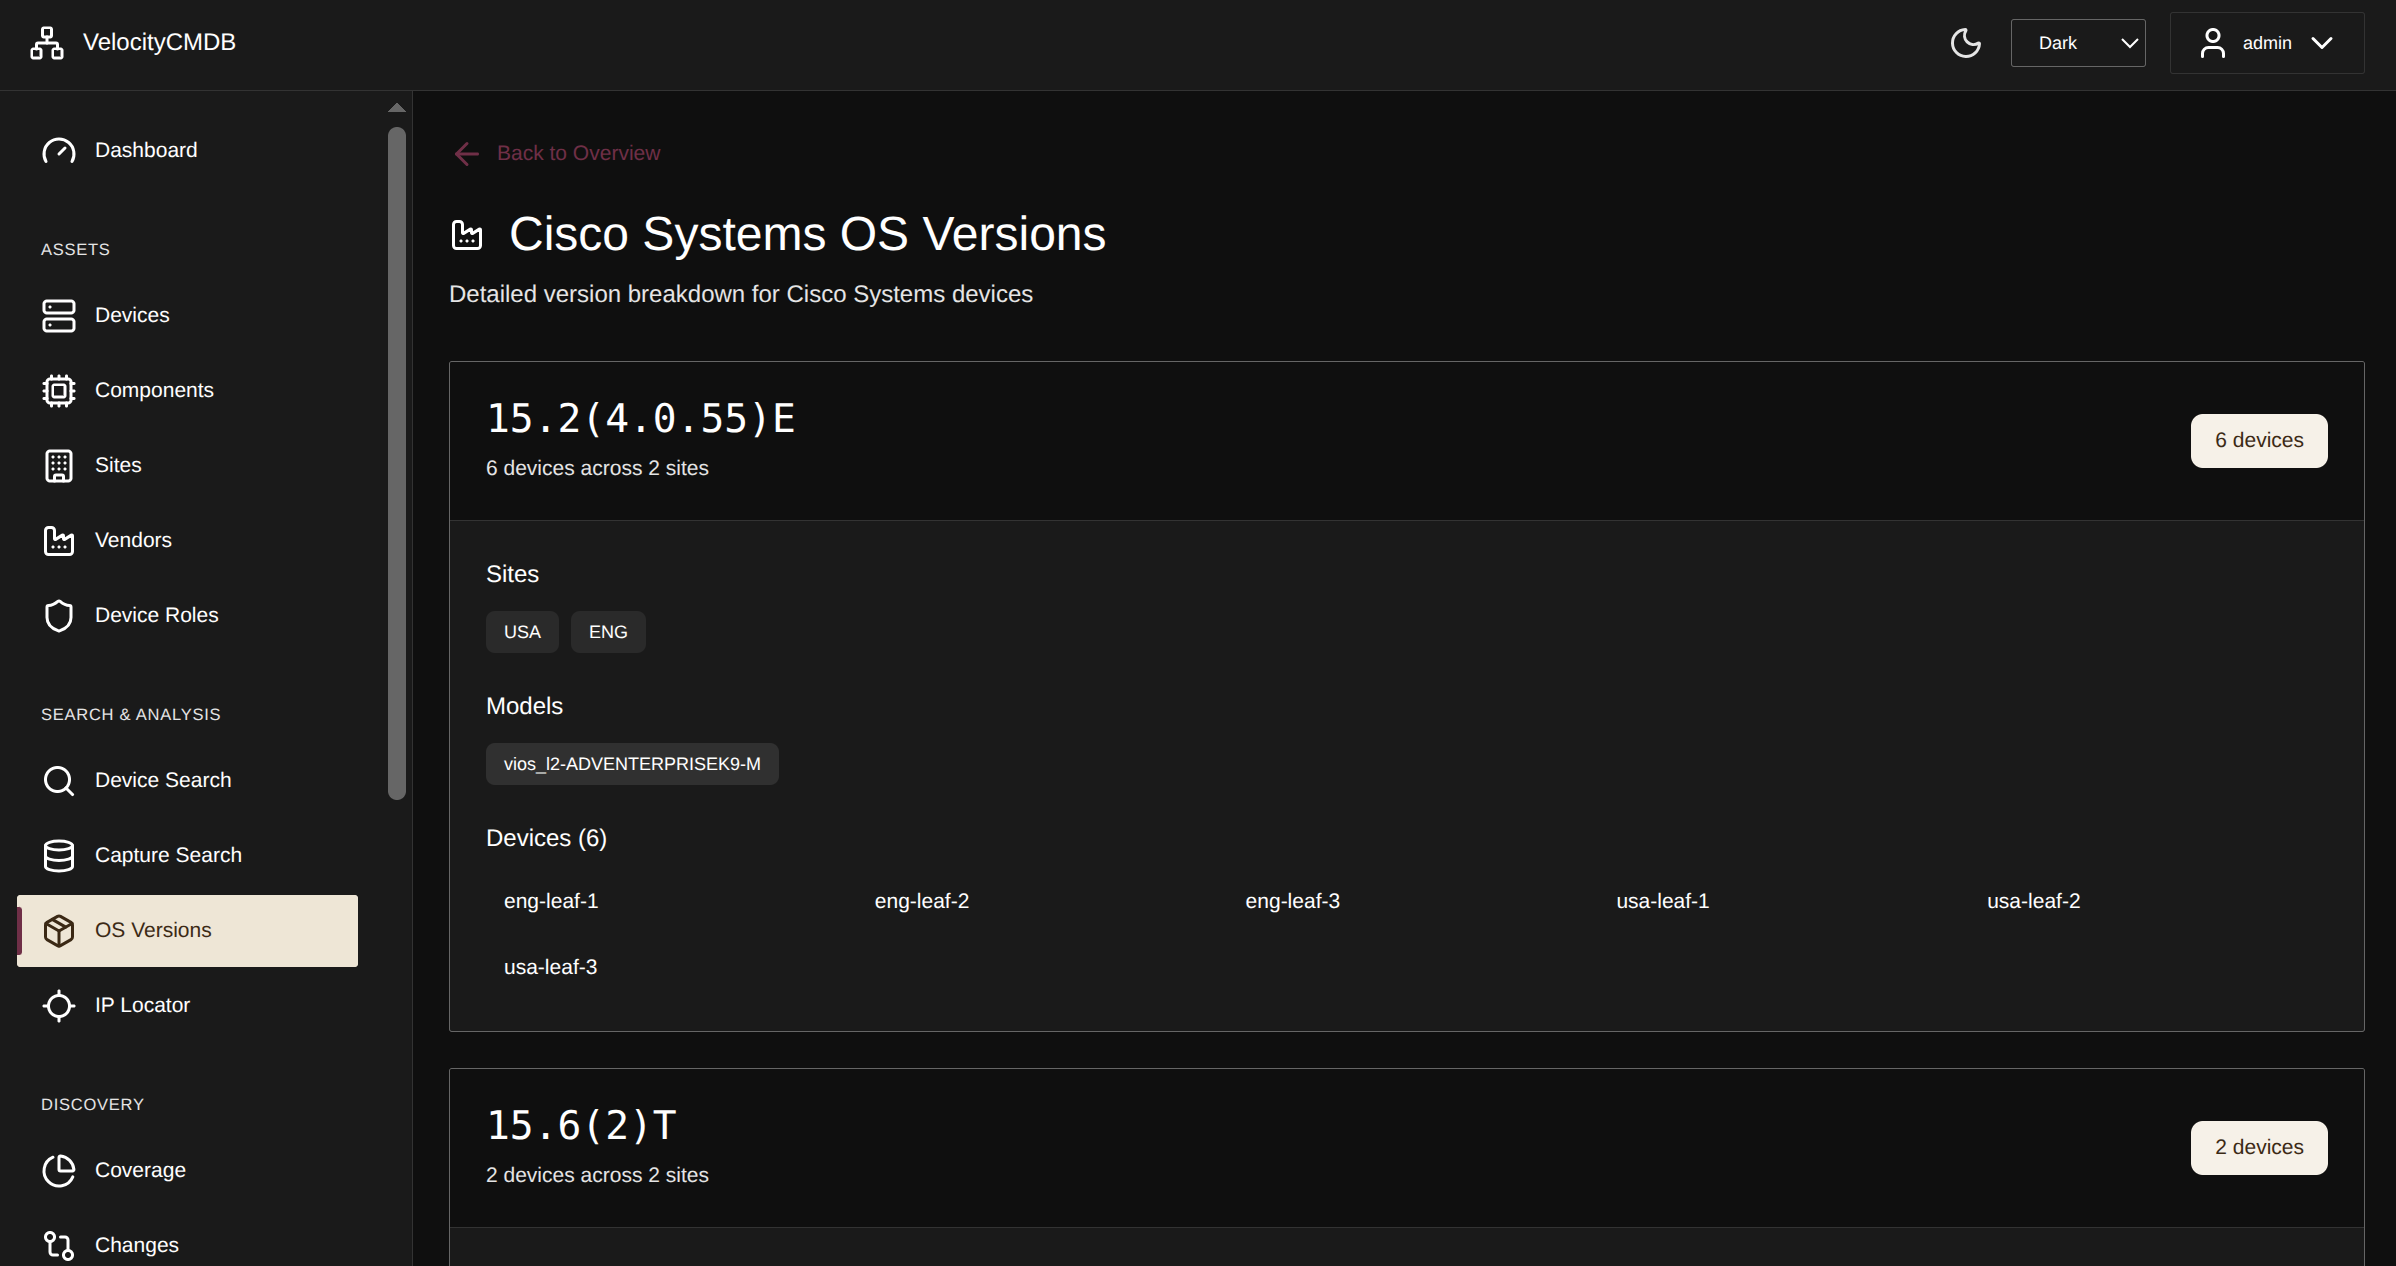Click the Changes git icon
The width and height of the screenshot is (2396, 1266).
point(59,1246)
